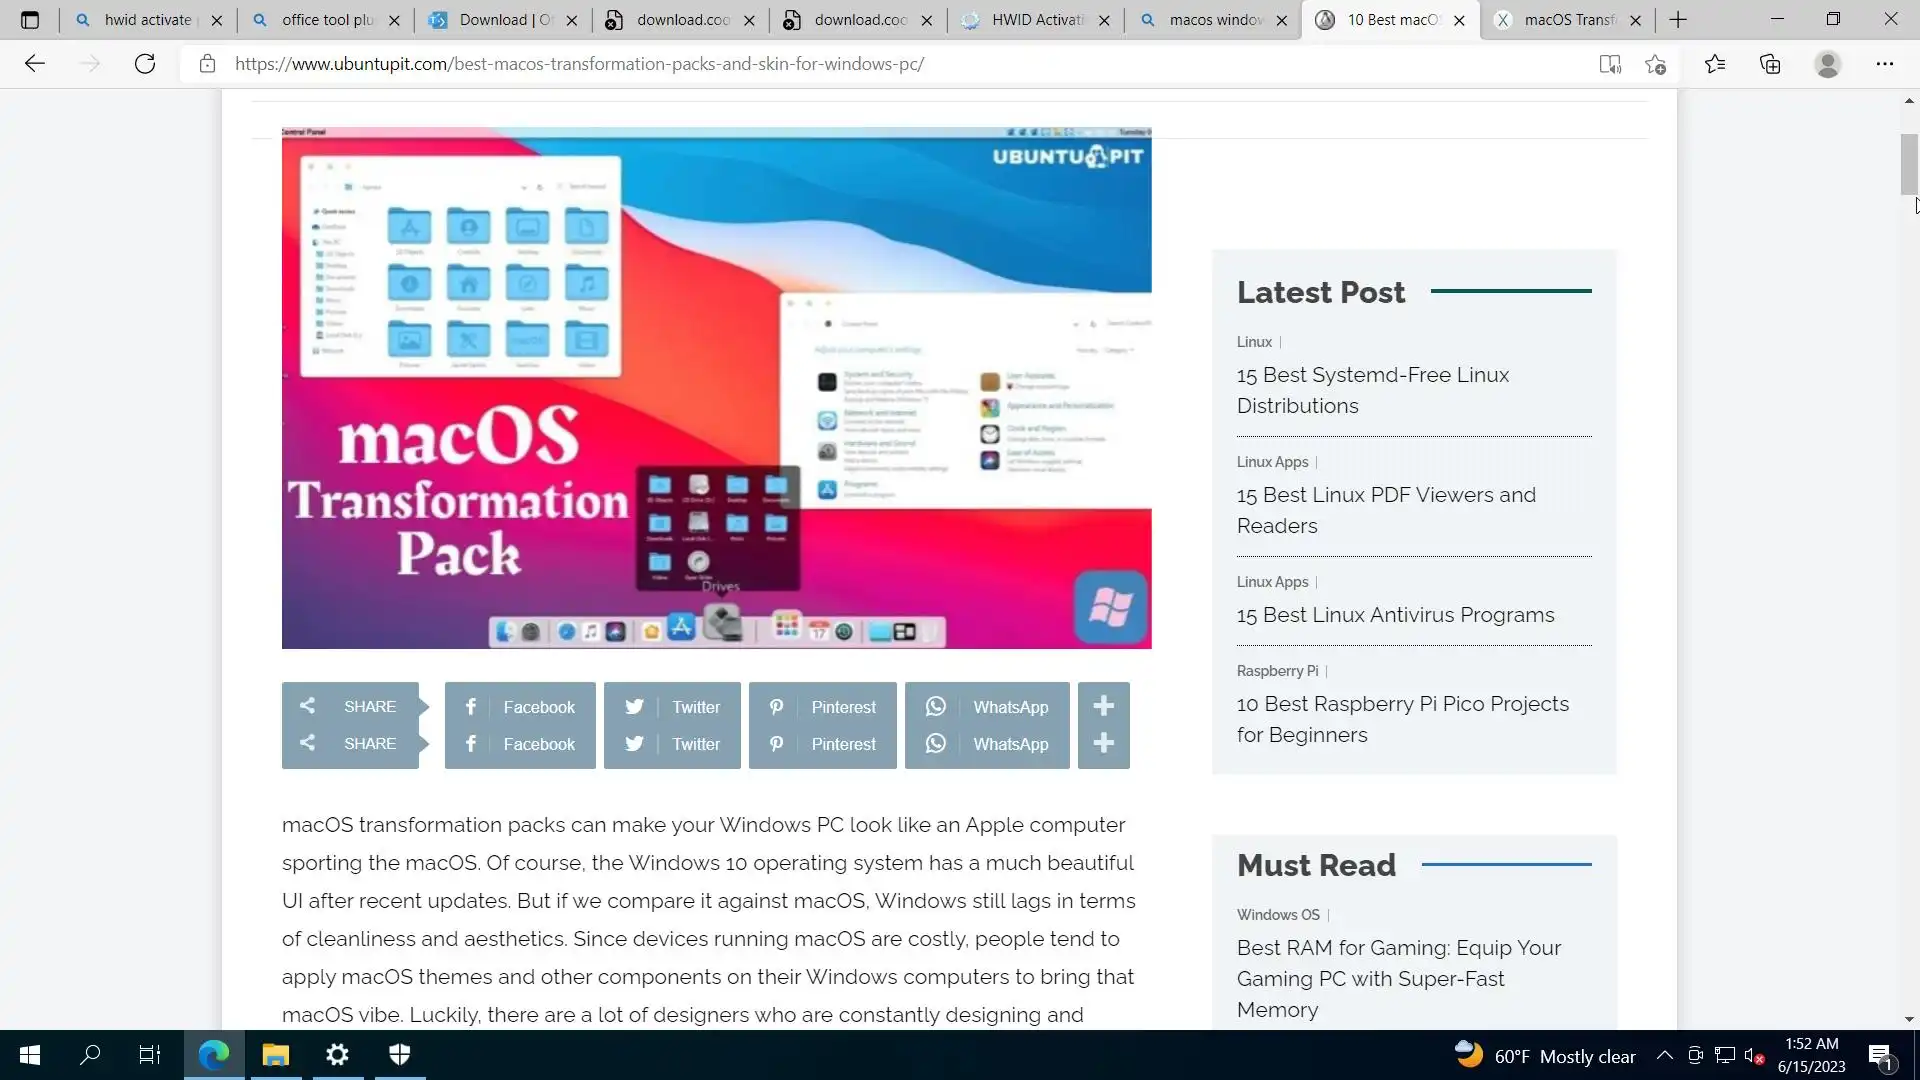The image size is (1920, 1080).
Task: Open the browser profile avatar
Action: [1827, 64]
